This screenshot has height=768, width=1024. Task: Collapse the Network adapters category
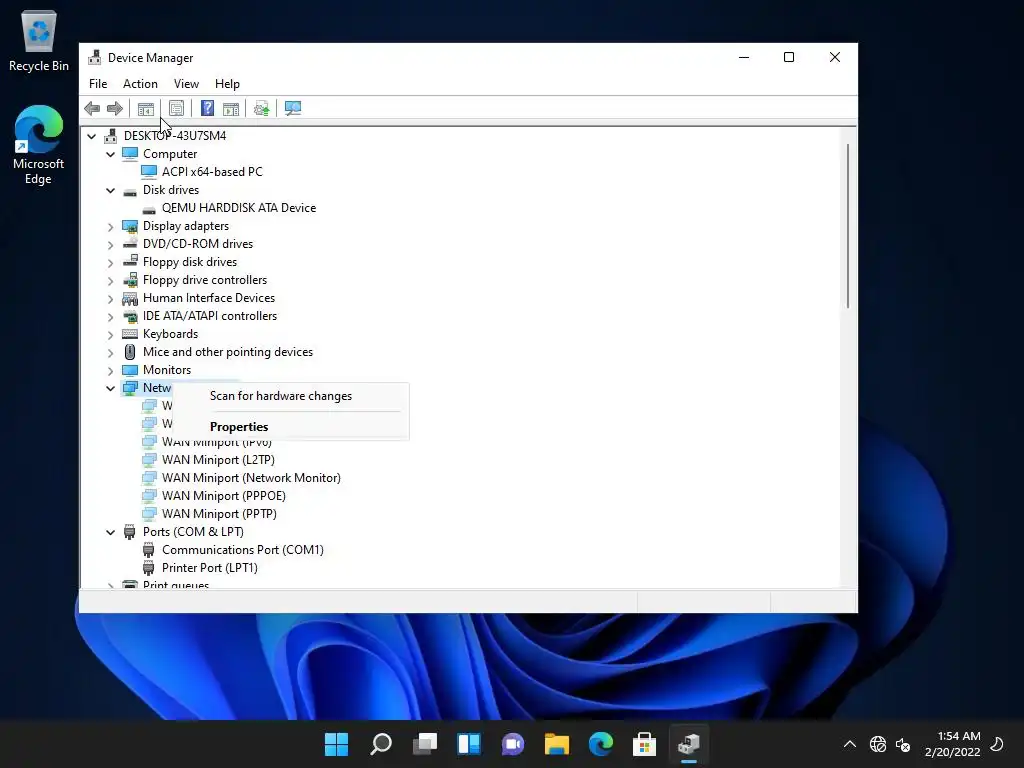[110, 388]
